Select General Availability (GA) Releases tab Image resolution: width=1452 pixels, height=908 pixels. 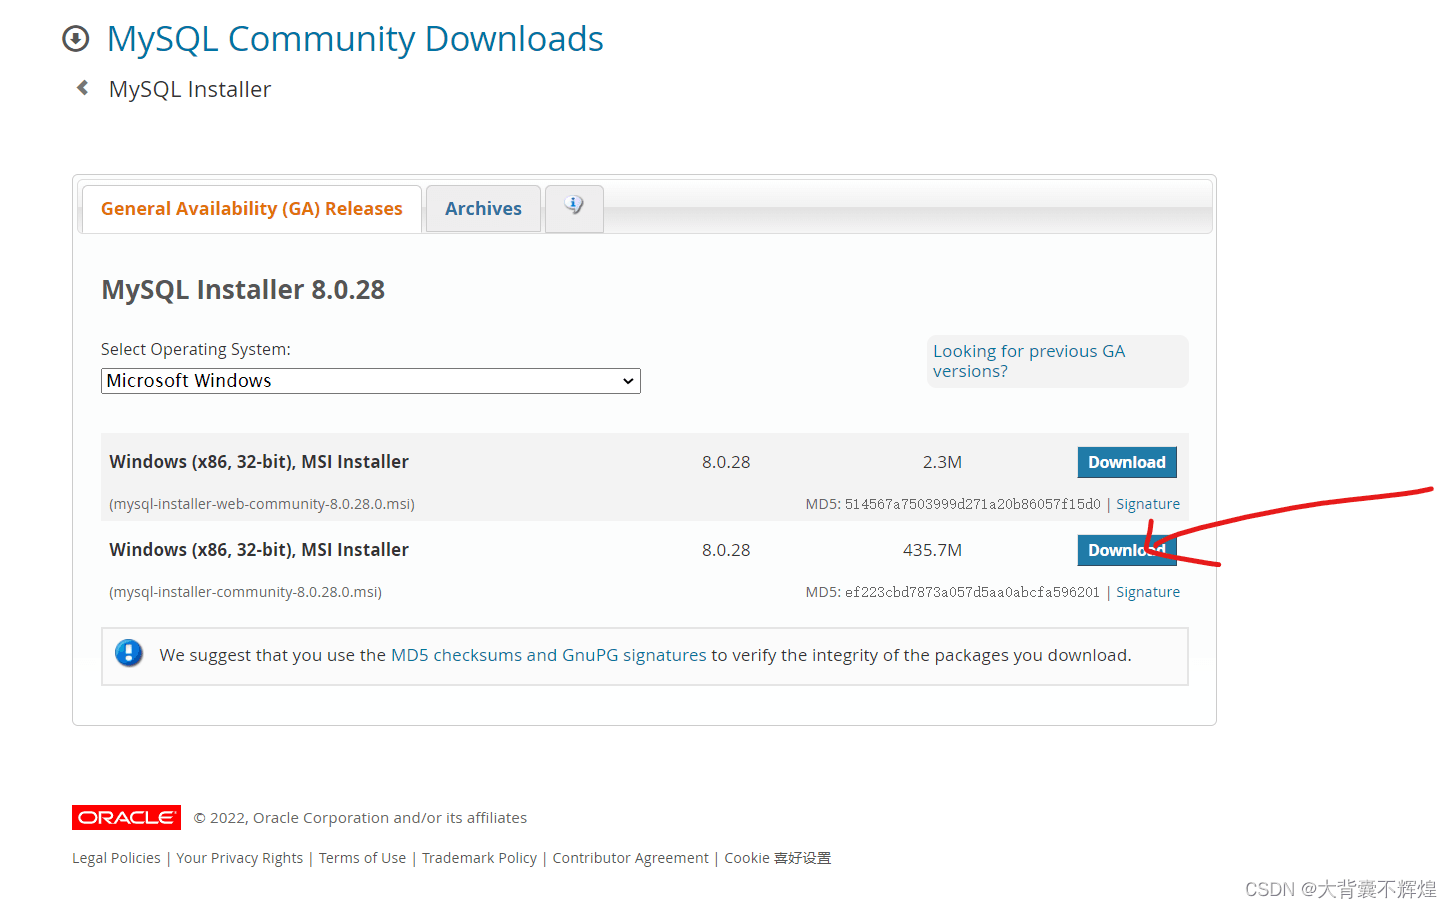(x=251, y=209)
